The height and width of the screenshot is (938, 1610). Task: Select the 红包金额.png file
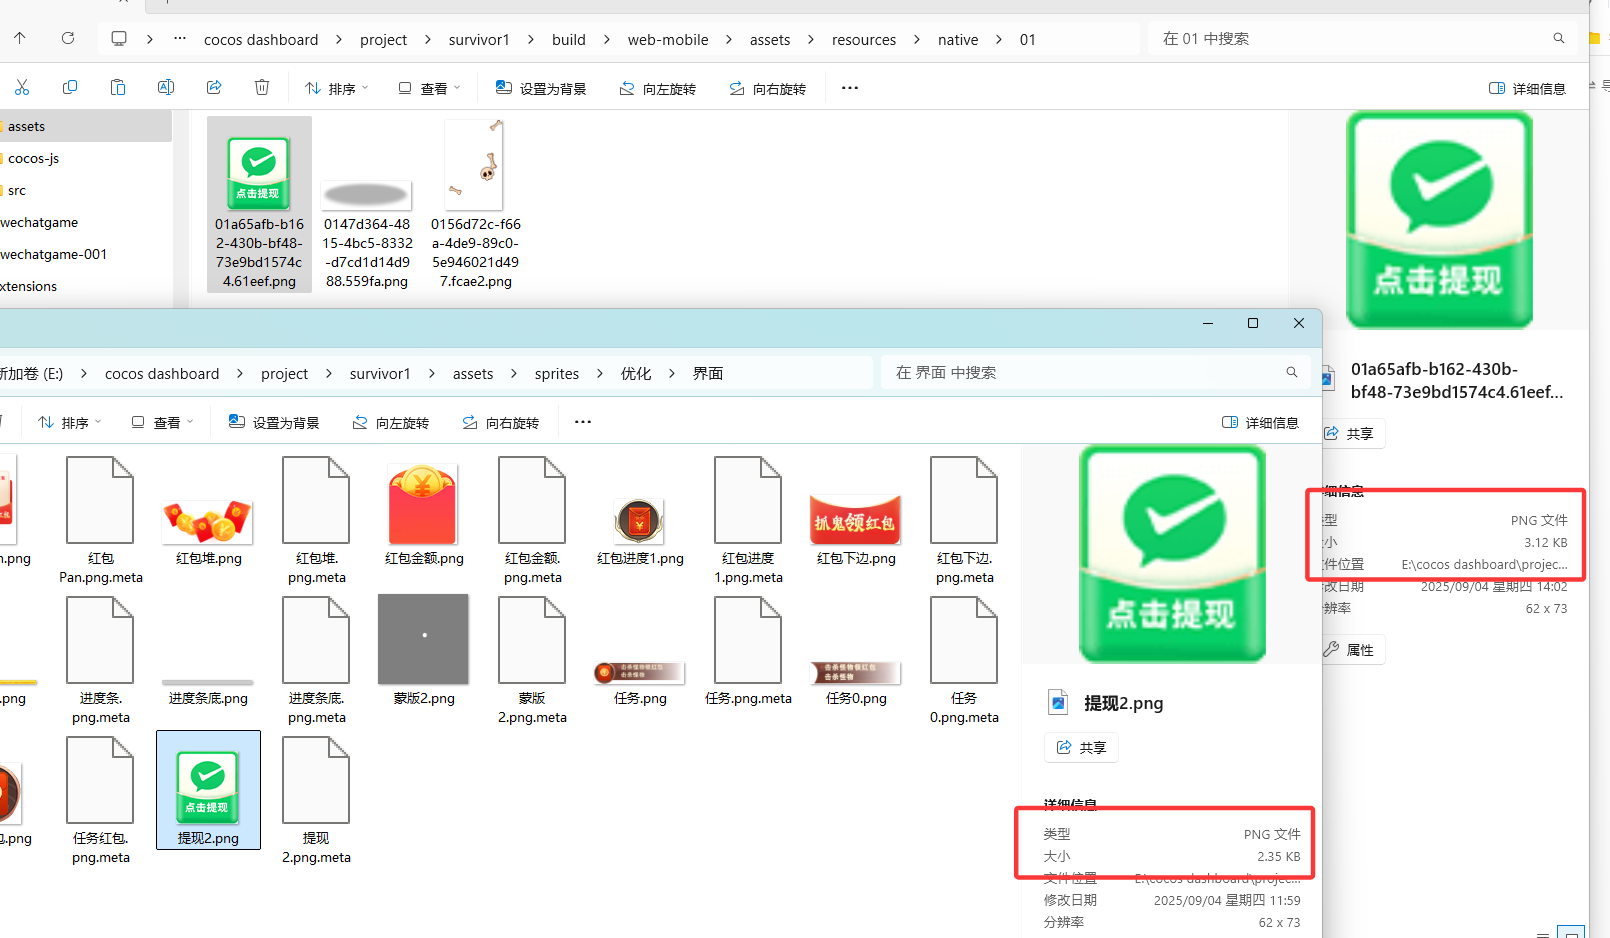click(424, 515)
